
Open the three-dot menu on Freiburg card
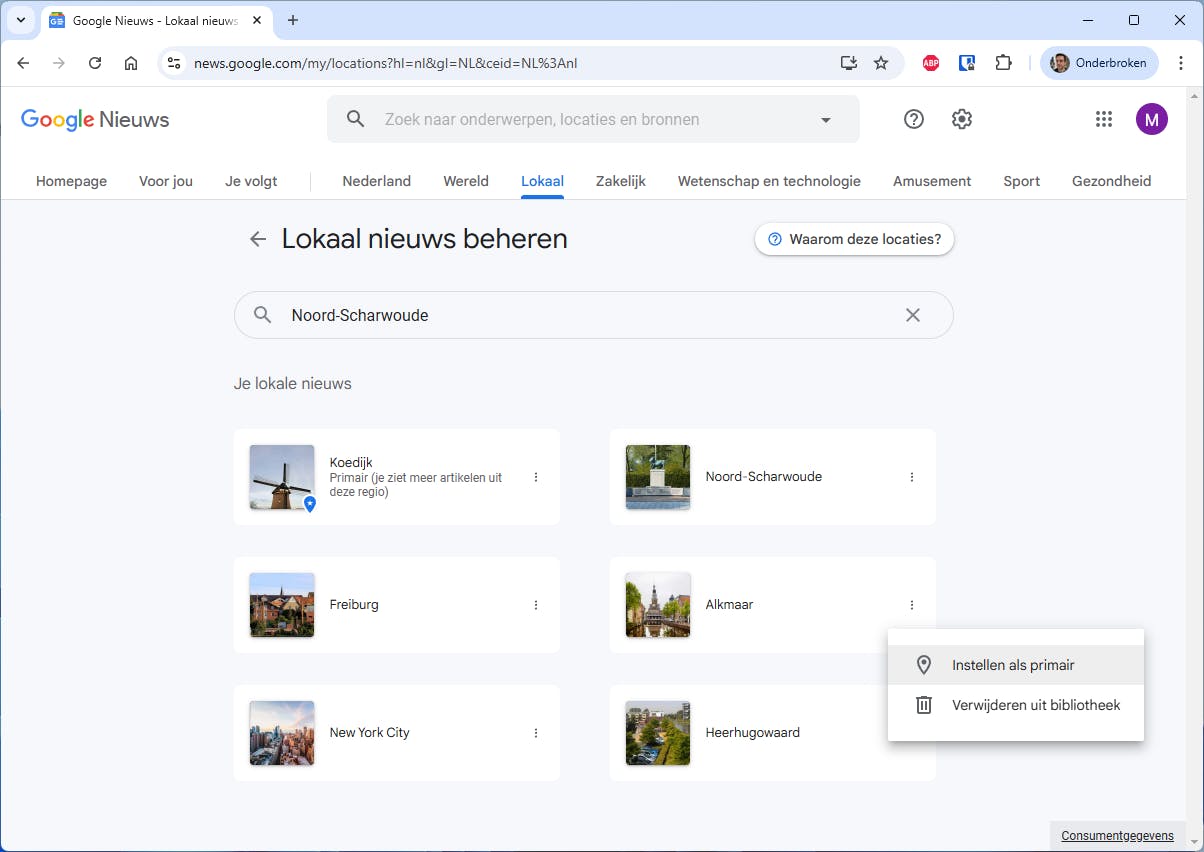point(537,605)
